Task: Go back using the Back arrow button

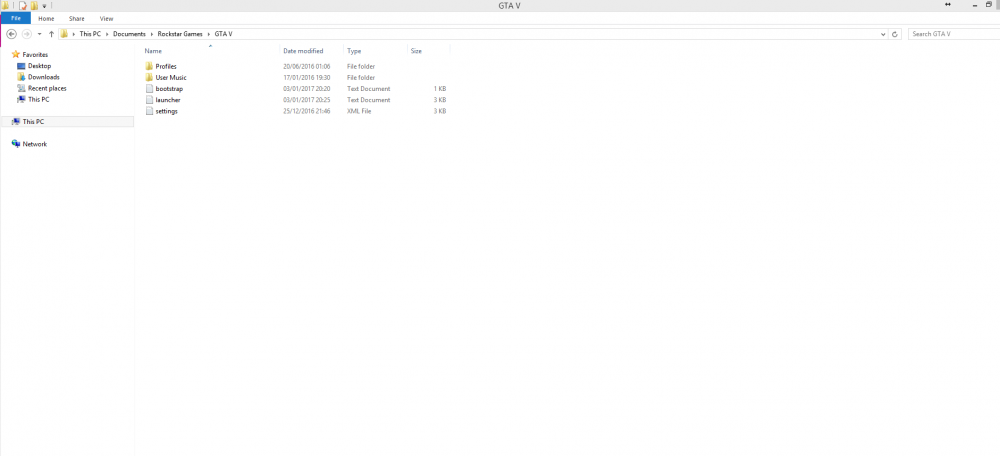Action: point(11,34)
